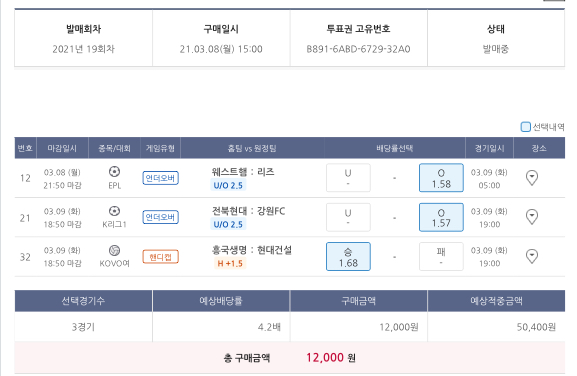
Task: Click the location pin for match 21
Action: click(532, 217)
